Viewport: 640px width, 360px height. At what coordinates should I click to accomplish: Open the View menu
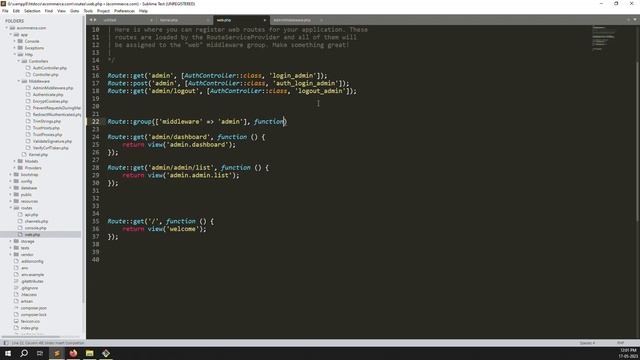(x=61, y=11)
